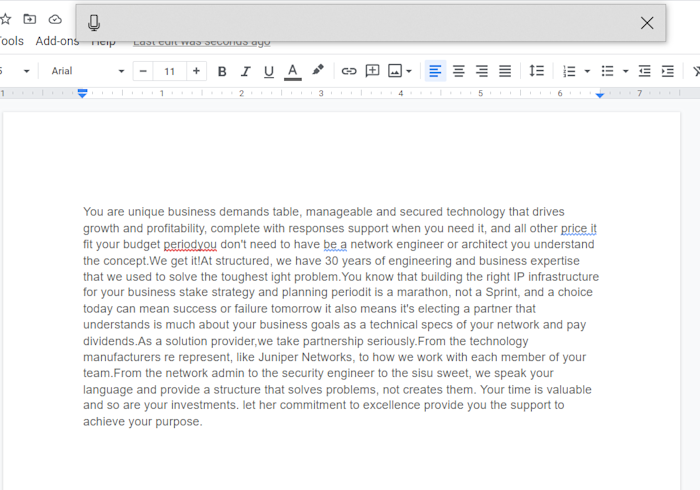700x490 pixels.
Task: Select justify alignment
Action: [x=505, y=71]
